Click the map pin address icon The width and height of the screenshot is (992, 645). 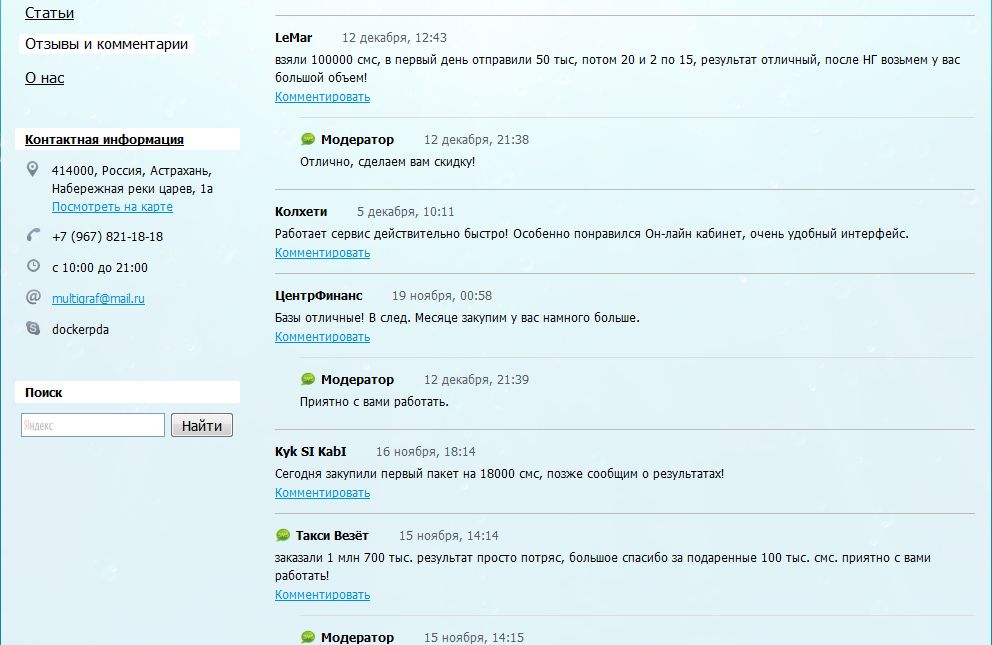tap(32, 169)
